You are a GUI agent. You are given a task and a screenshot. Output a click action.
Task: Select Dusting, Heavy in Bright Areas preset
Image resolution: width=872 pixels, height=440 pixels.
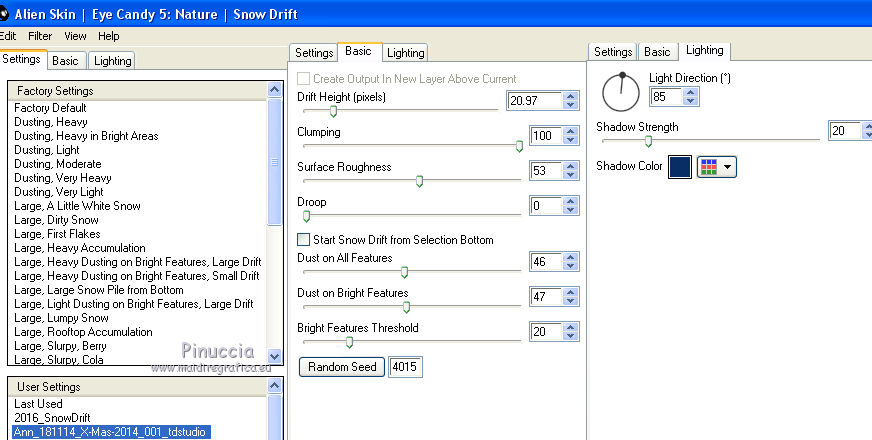coord(86,136)
